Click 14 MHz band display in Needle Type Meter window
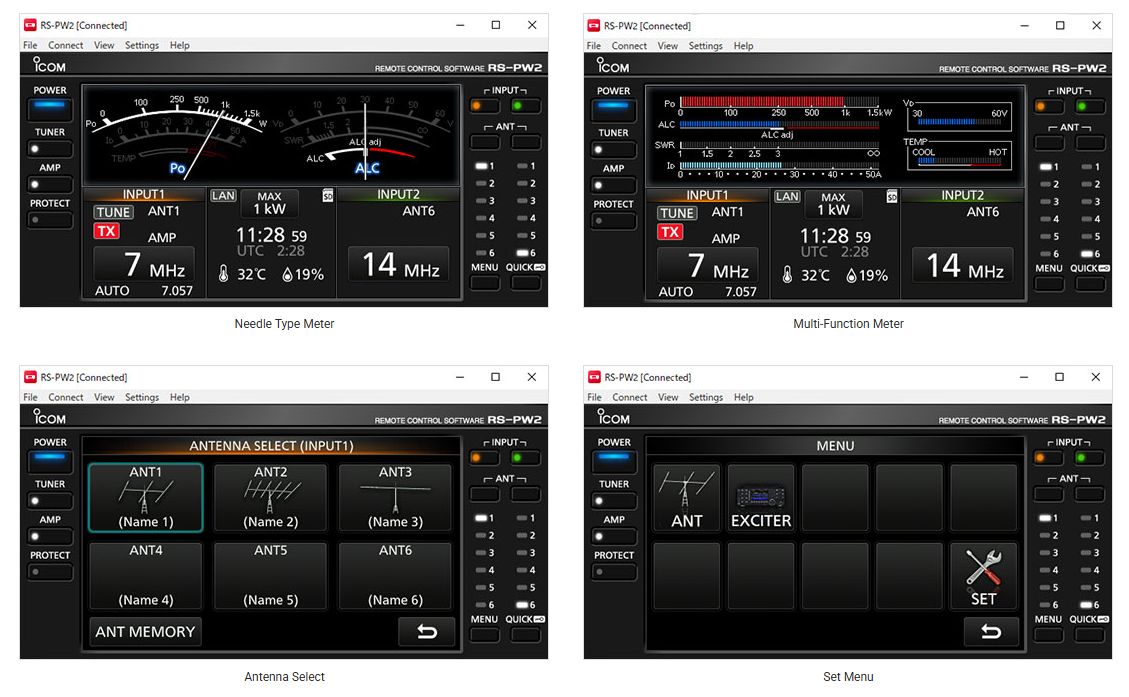This screenshot has height=697, width=1129. [x=400, y=265]
